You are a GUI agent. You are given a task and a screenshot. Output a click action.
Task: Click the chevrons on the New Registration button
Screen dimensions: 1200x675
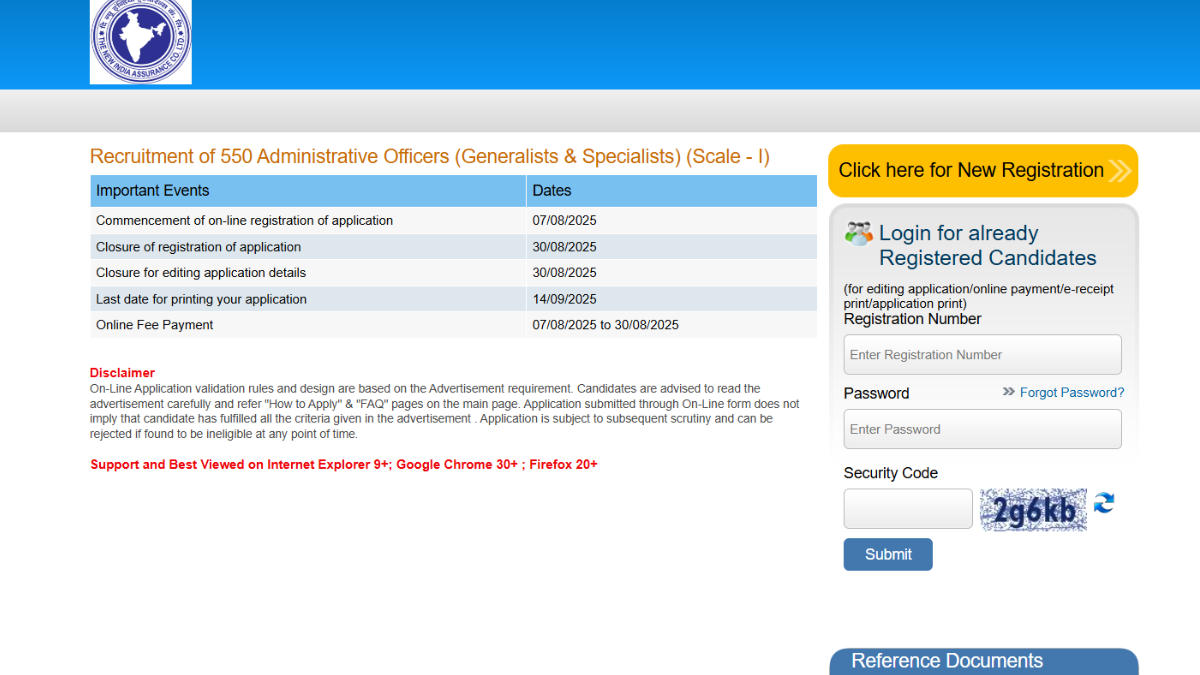[1119, 171]
